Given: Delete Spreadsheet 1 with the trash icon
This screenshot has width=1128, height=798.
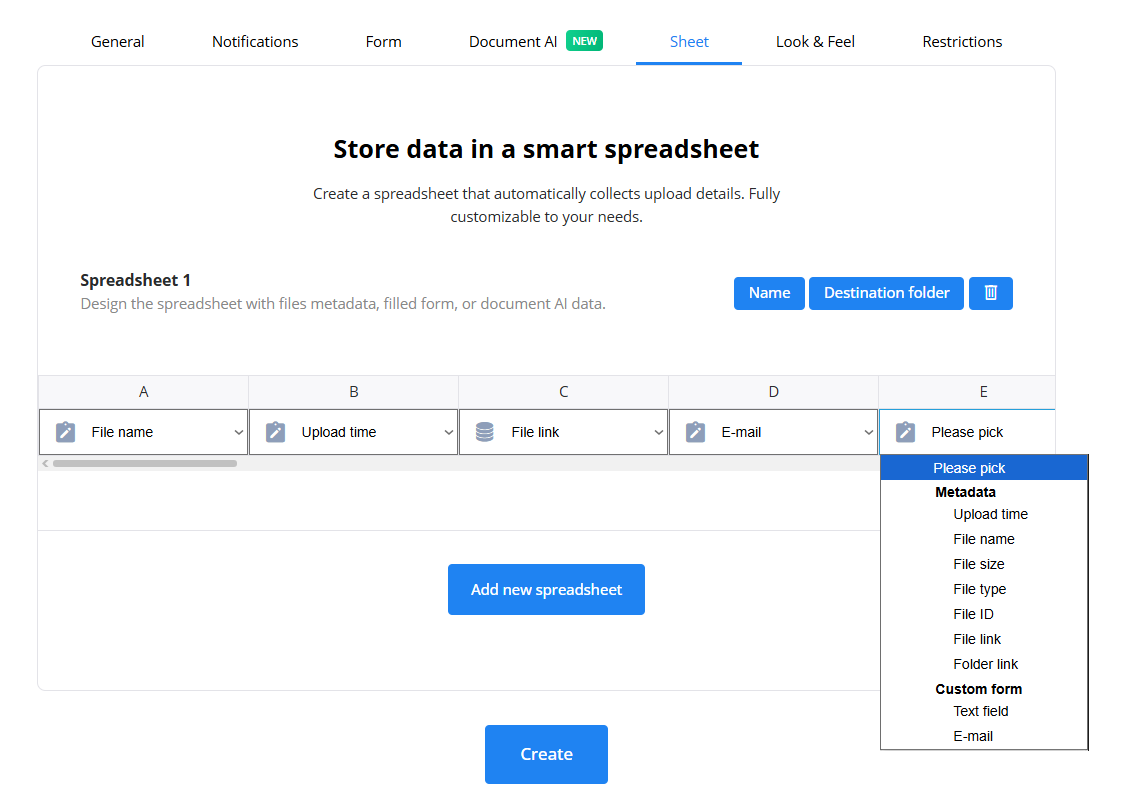Looking at the screenshot, I should (x=990, y=293).
